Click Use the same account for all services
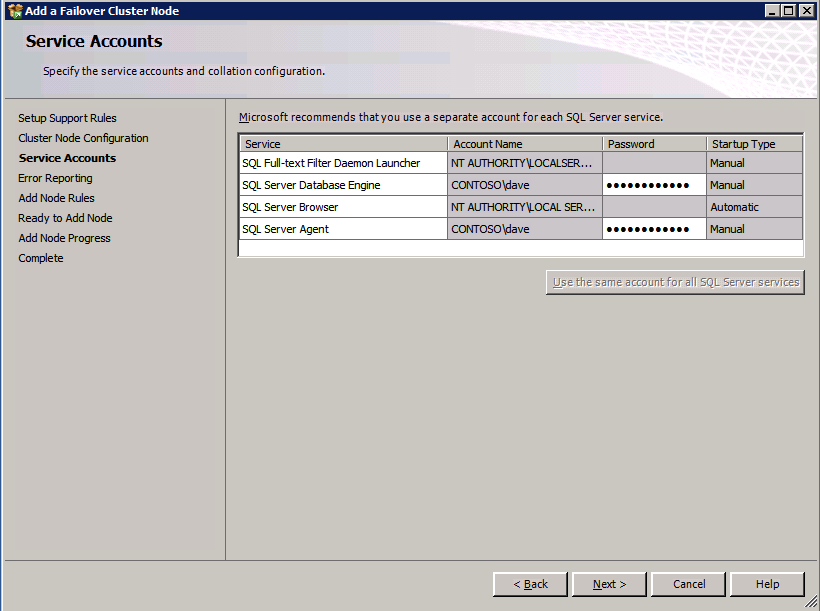820x611 pixels. (675, 282)
